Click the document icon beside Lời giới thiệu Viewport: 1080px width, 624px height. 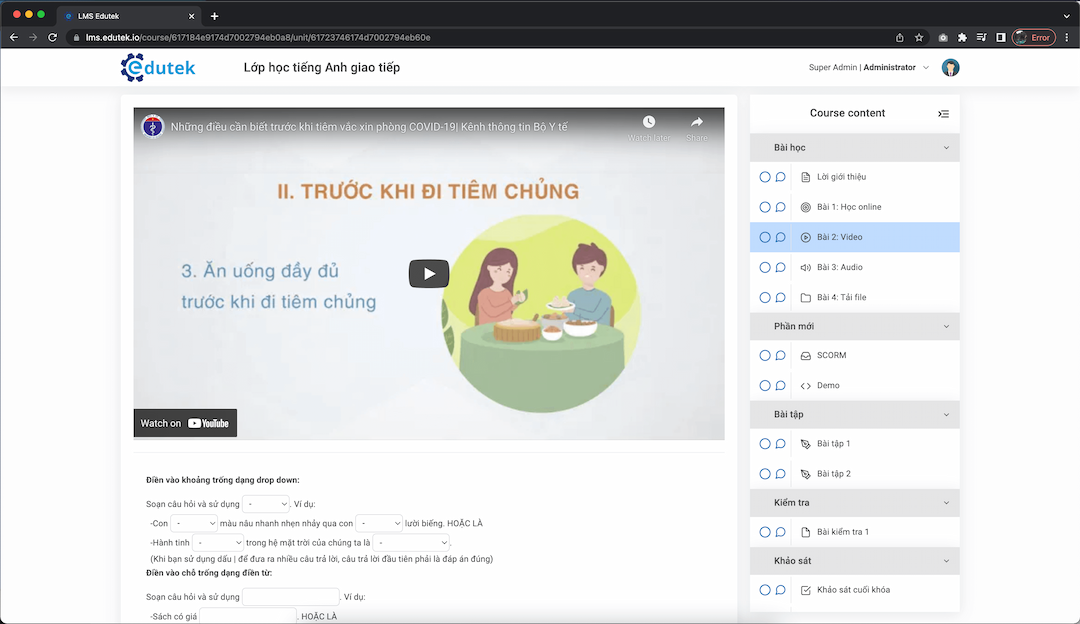tap(806, 177)
